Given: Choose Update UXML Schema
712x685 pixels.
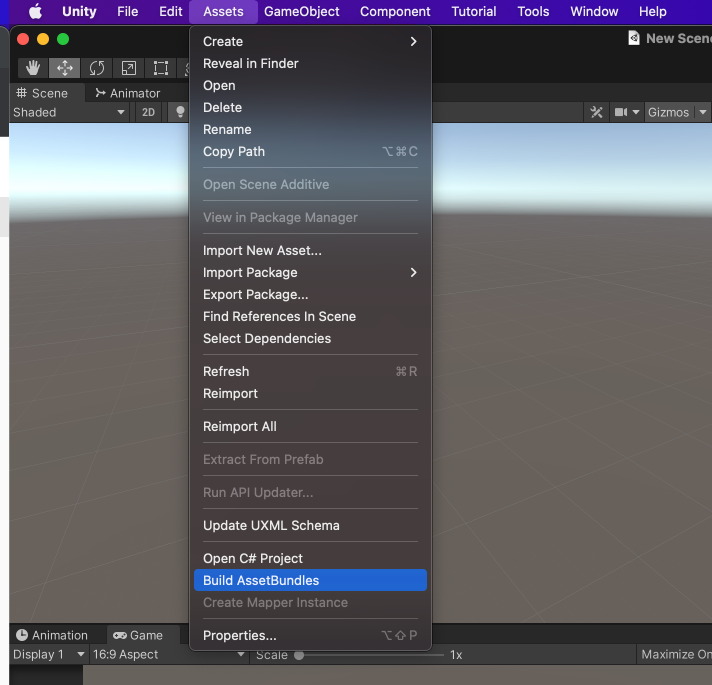Looking at the screenshot, I should (310, 526).
